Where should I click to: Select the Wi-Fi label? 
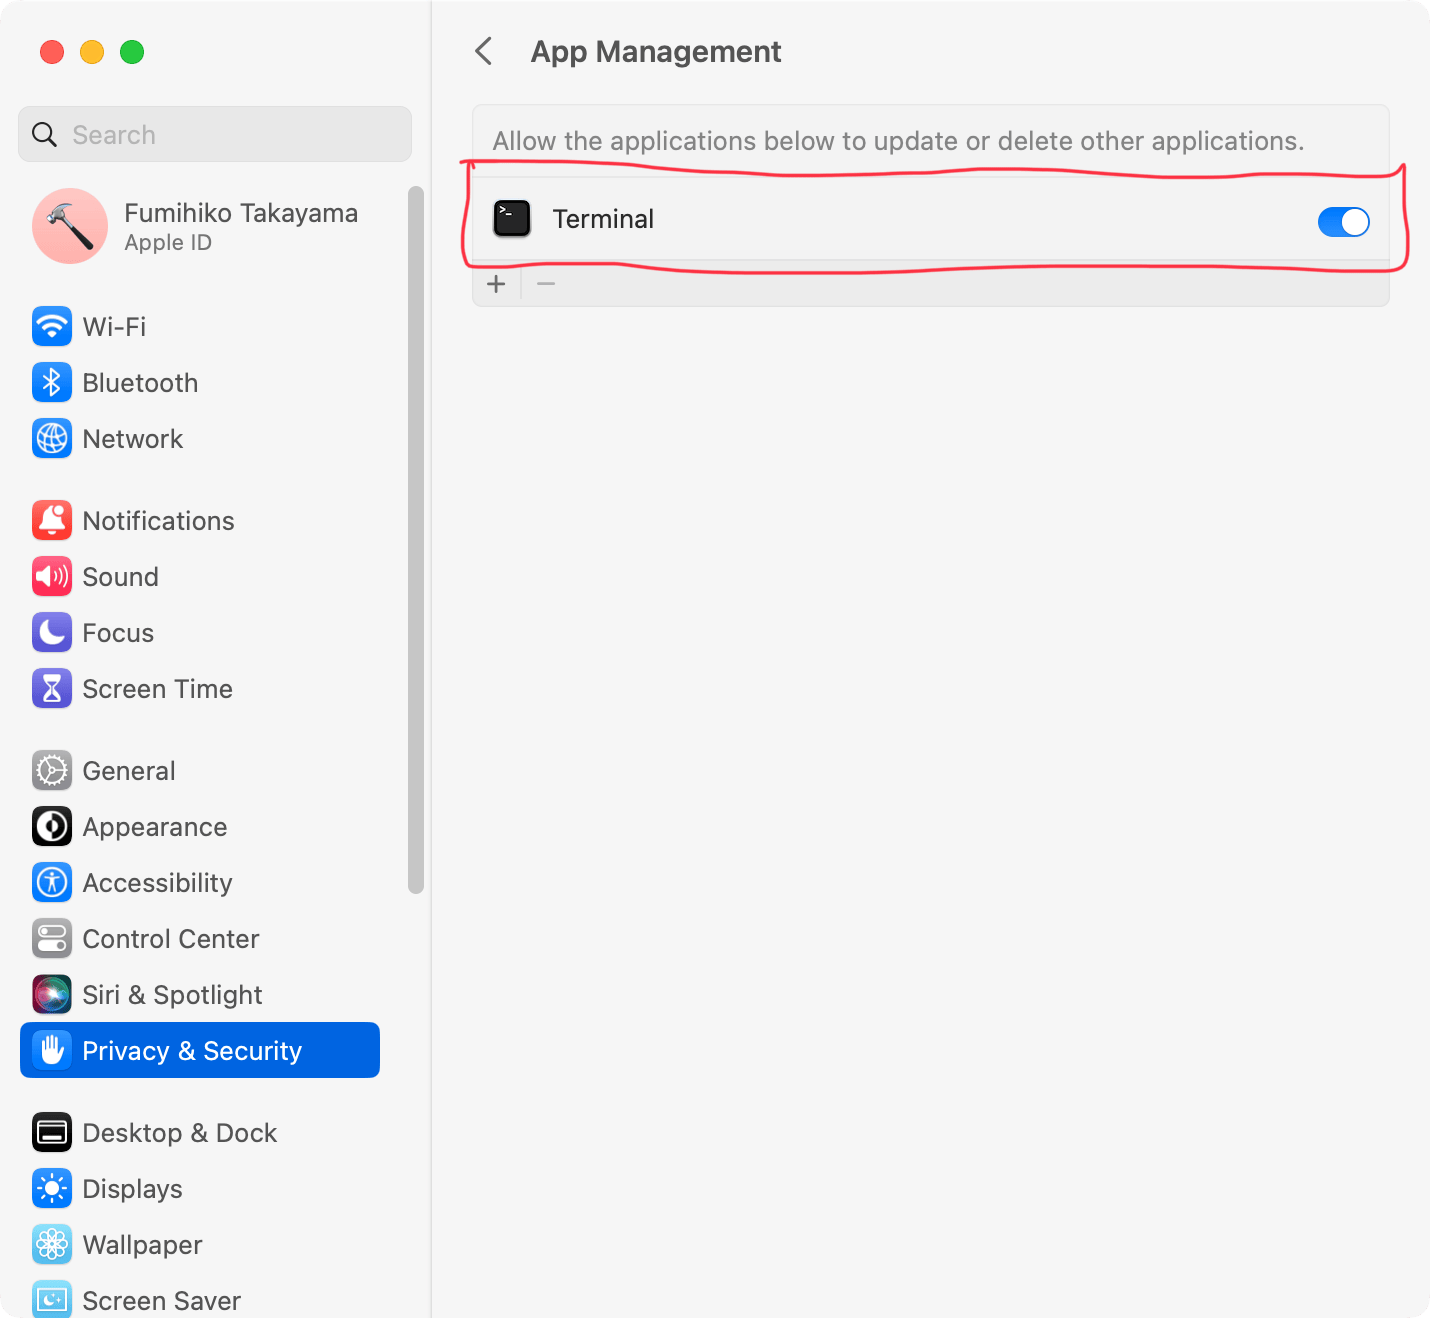114,327
